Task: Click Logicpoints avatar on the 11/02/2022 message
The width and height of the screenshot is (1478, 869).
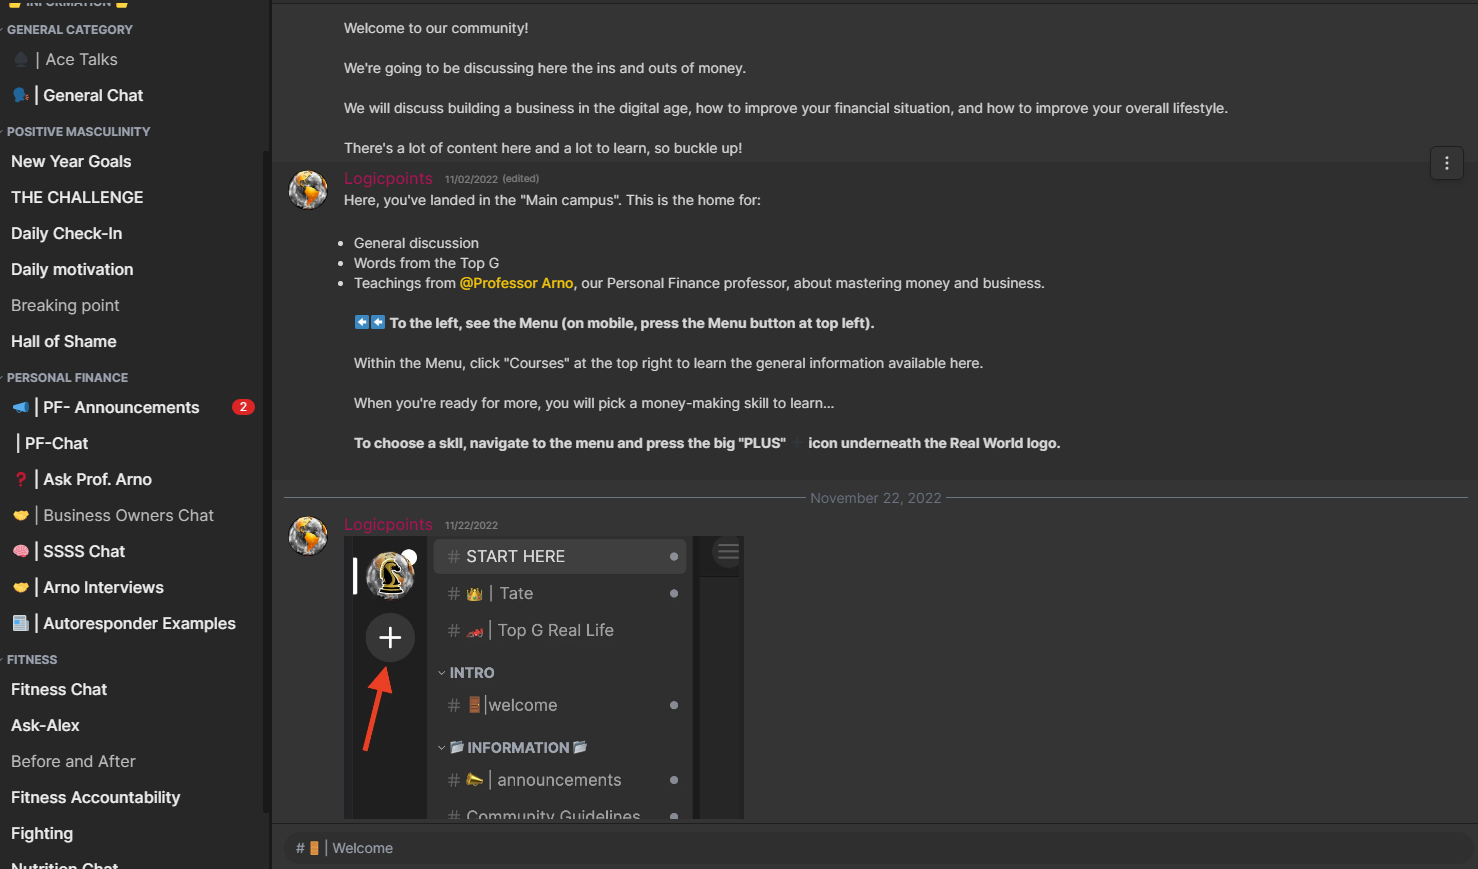Action: tap(308, 189)
